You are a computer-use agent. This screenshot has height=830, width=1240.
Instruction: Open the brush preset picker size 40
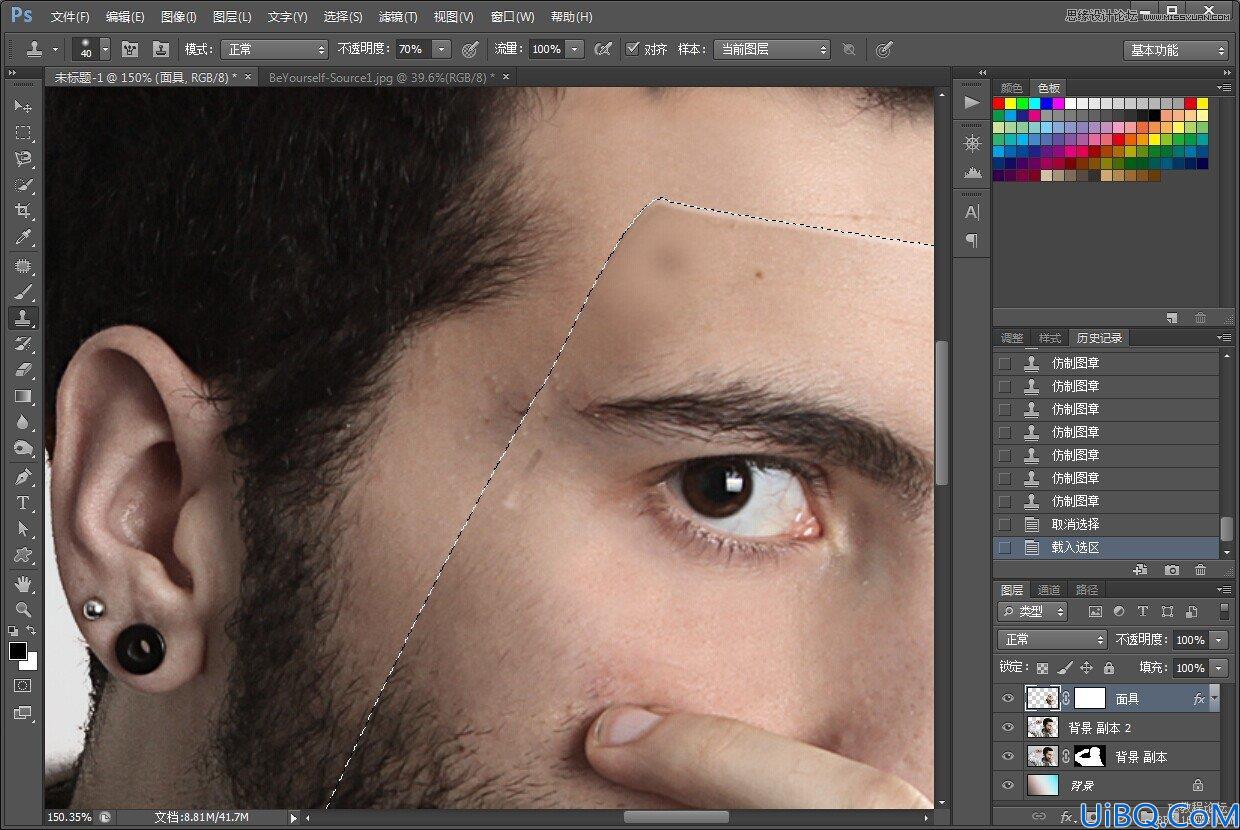(x=105, y=49)
